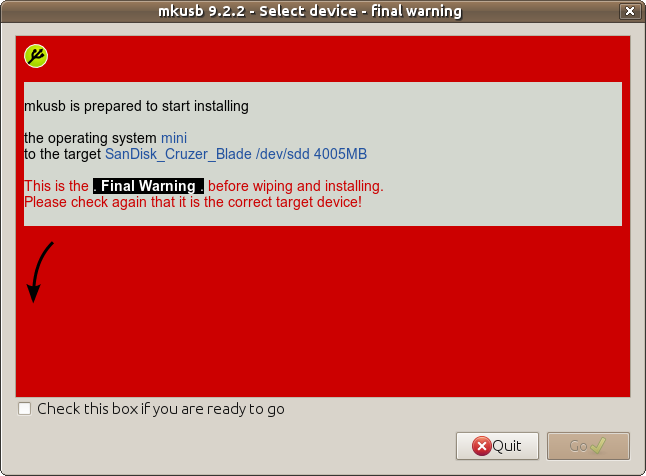
Task: Click the '/dev/sdd' device path
Action: pyautogui.click(x=283, y=154)
